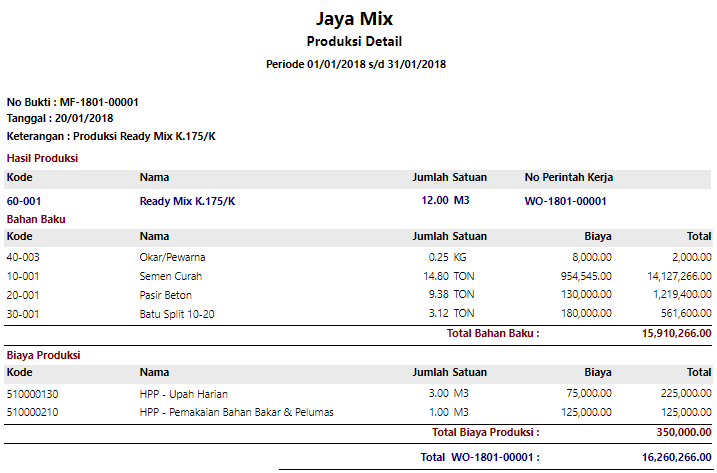The height and width of the screenshot is (473, 717).
Task: Click material code 40-003
Action: 24,257
